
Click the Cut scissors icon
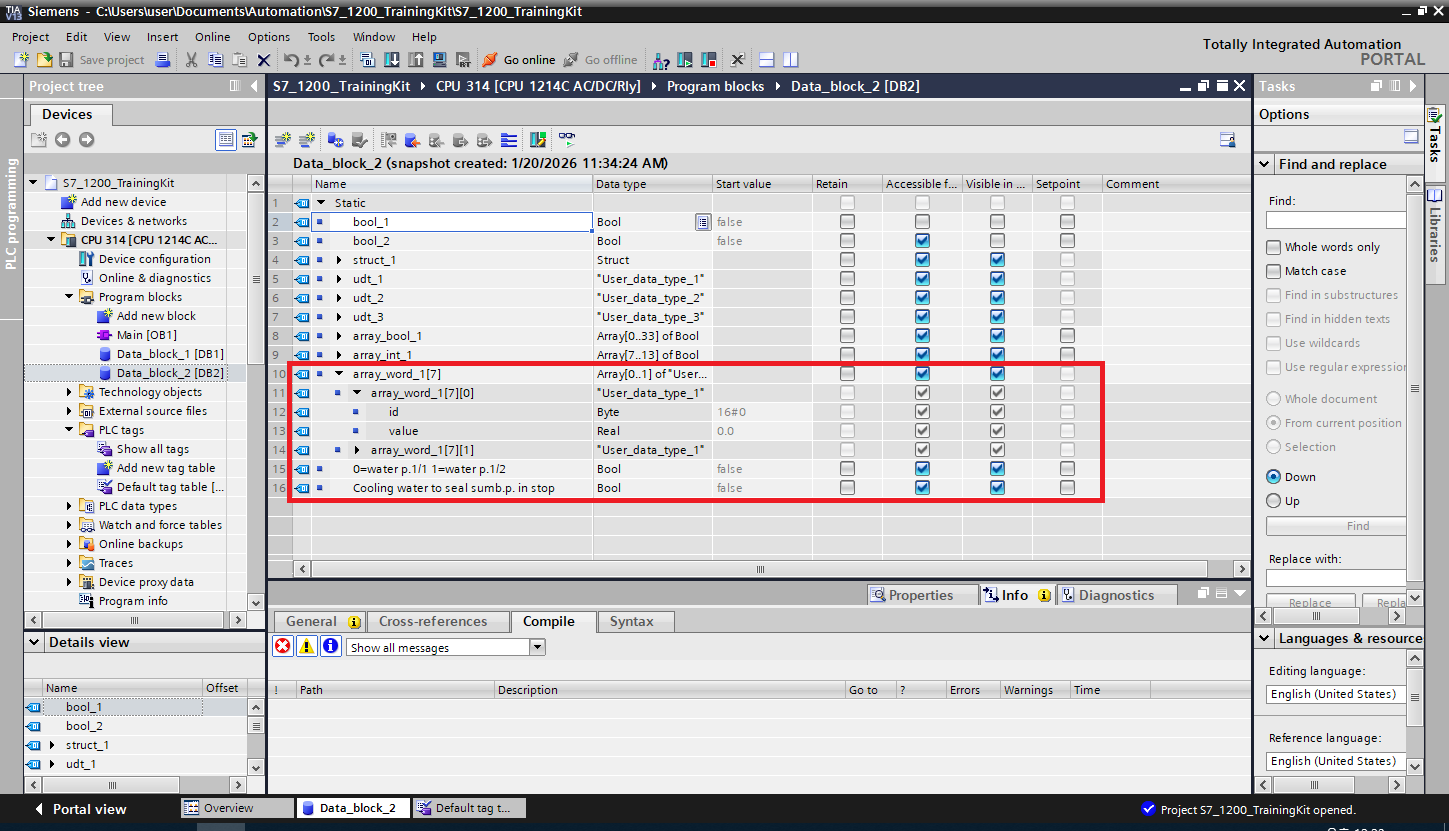(191, 60)
